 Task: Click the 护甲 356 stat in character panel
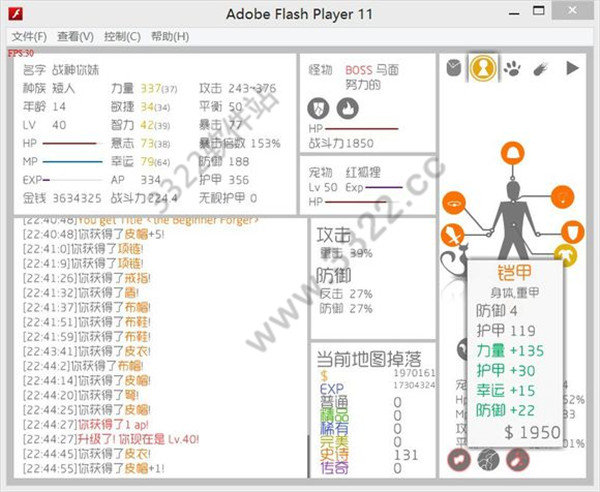224,180
